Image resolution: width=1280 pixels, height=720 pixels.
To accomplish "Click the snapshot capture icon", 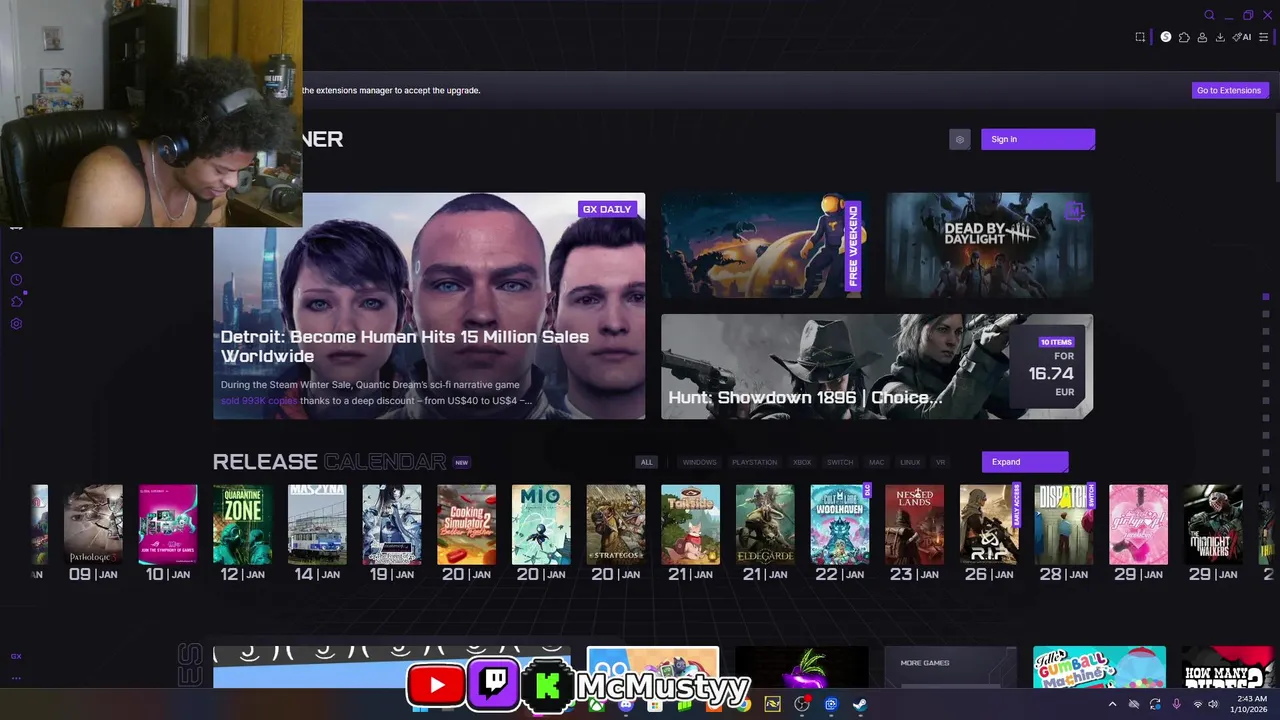I will tap(1140, 37).
